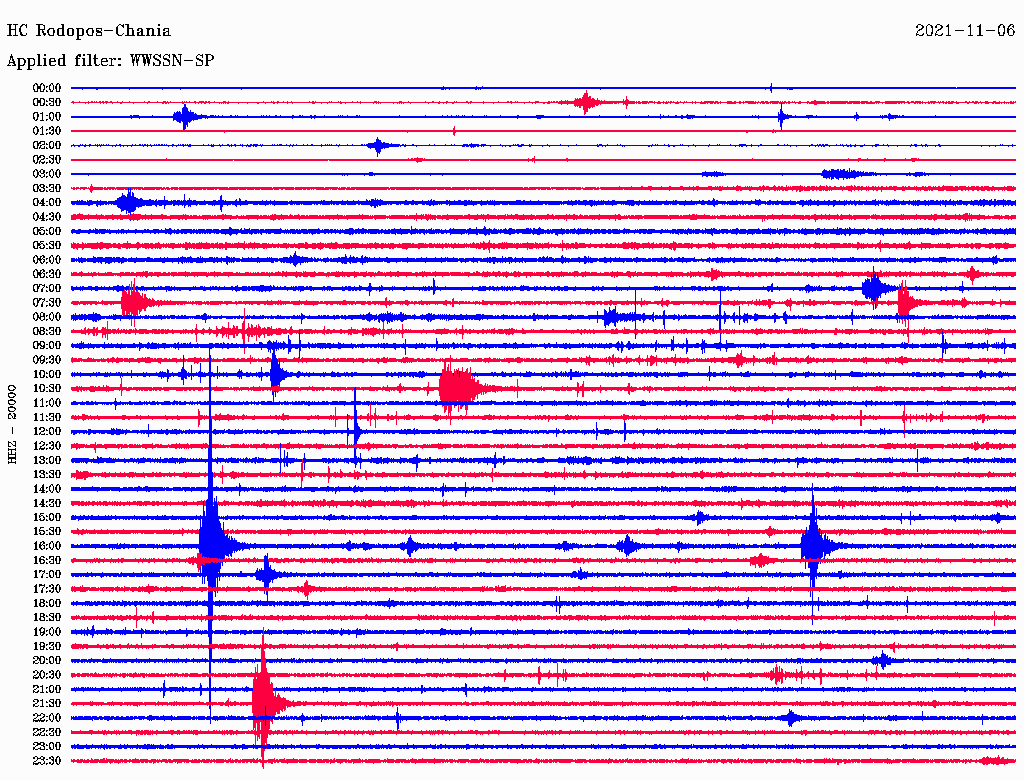Screen dimensions: 1024x780
Task: Select the 07:30 time row label
Action: [47, 302]
